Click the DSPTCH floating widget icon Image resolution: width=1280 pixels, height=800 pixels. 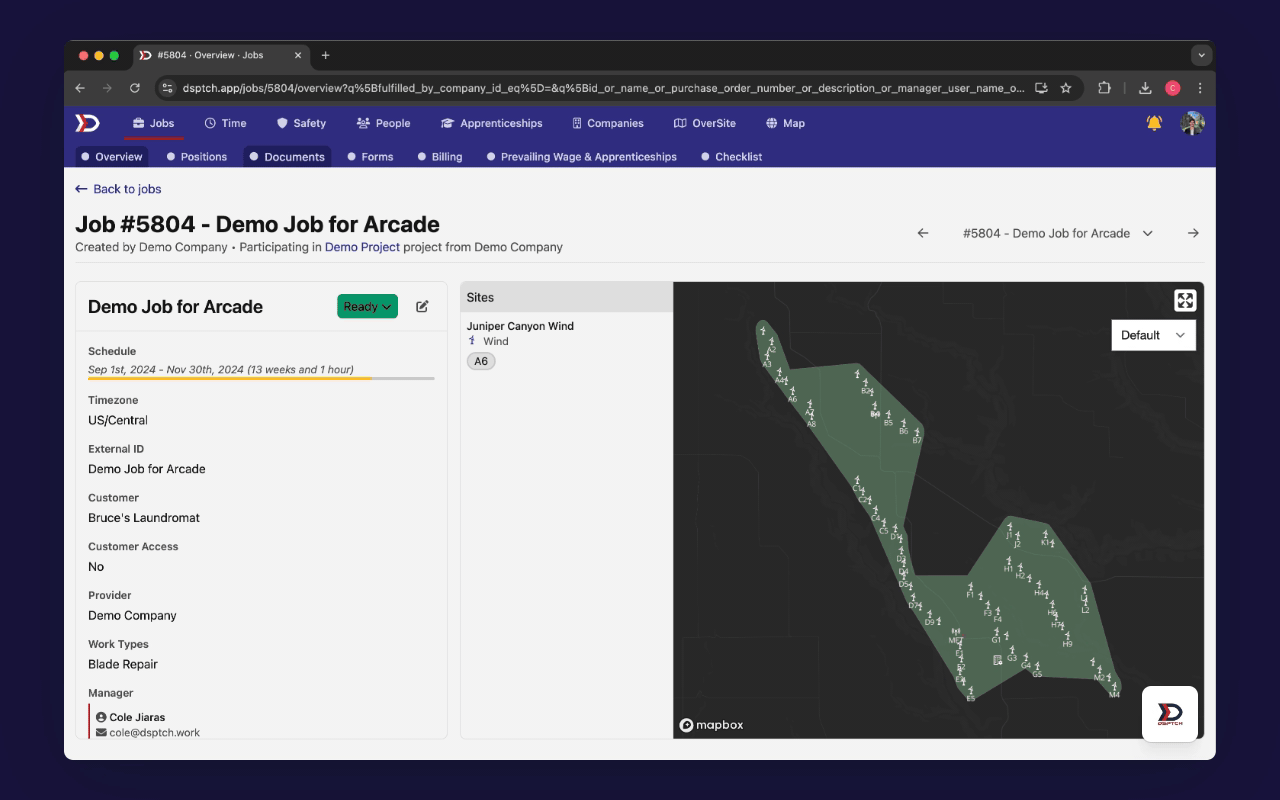click(1169, 713)
